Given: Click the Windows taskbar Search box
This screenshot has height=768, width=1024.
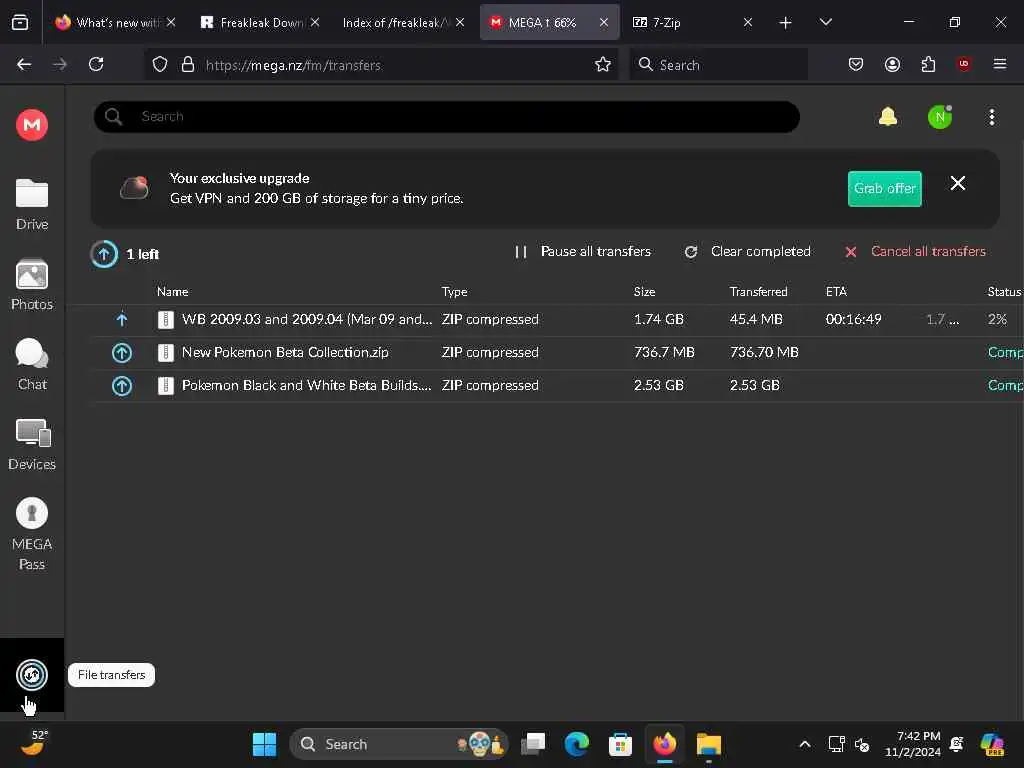Looking at the screenshot, I should (399, 744).
